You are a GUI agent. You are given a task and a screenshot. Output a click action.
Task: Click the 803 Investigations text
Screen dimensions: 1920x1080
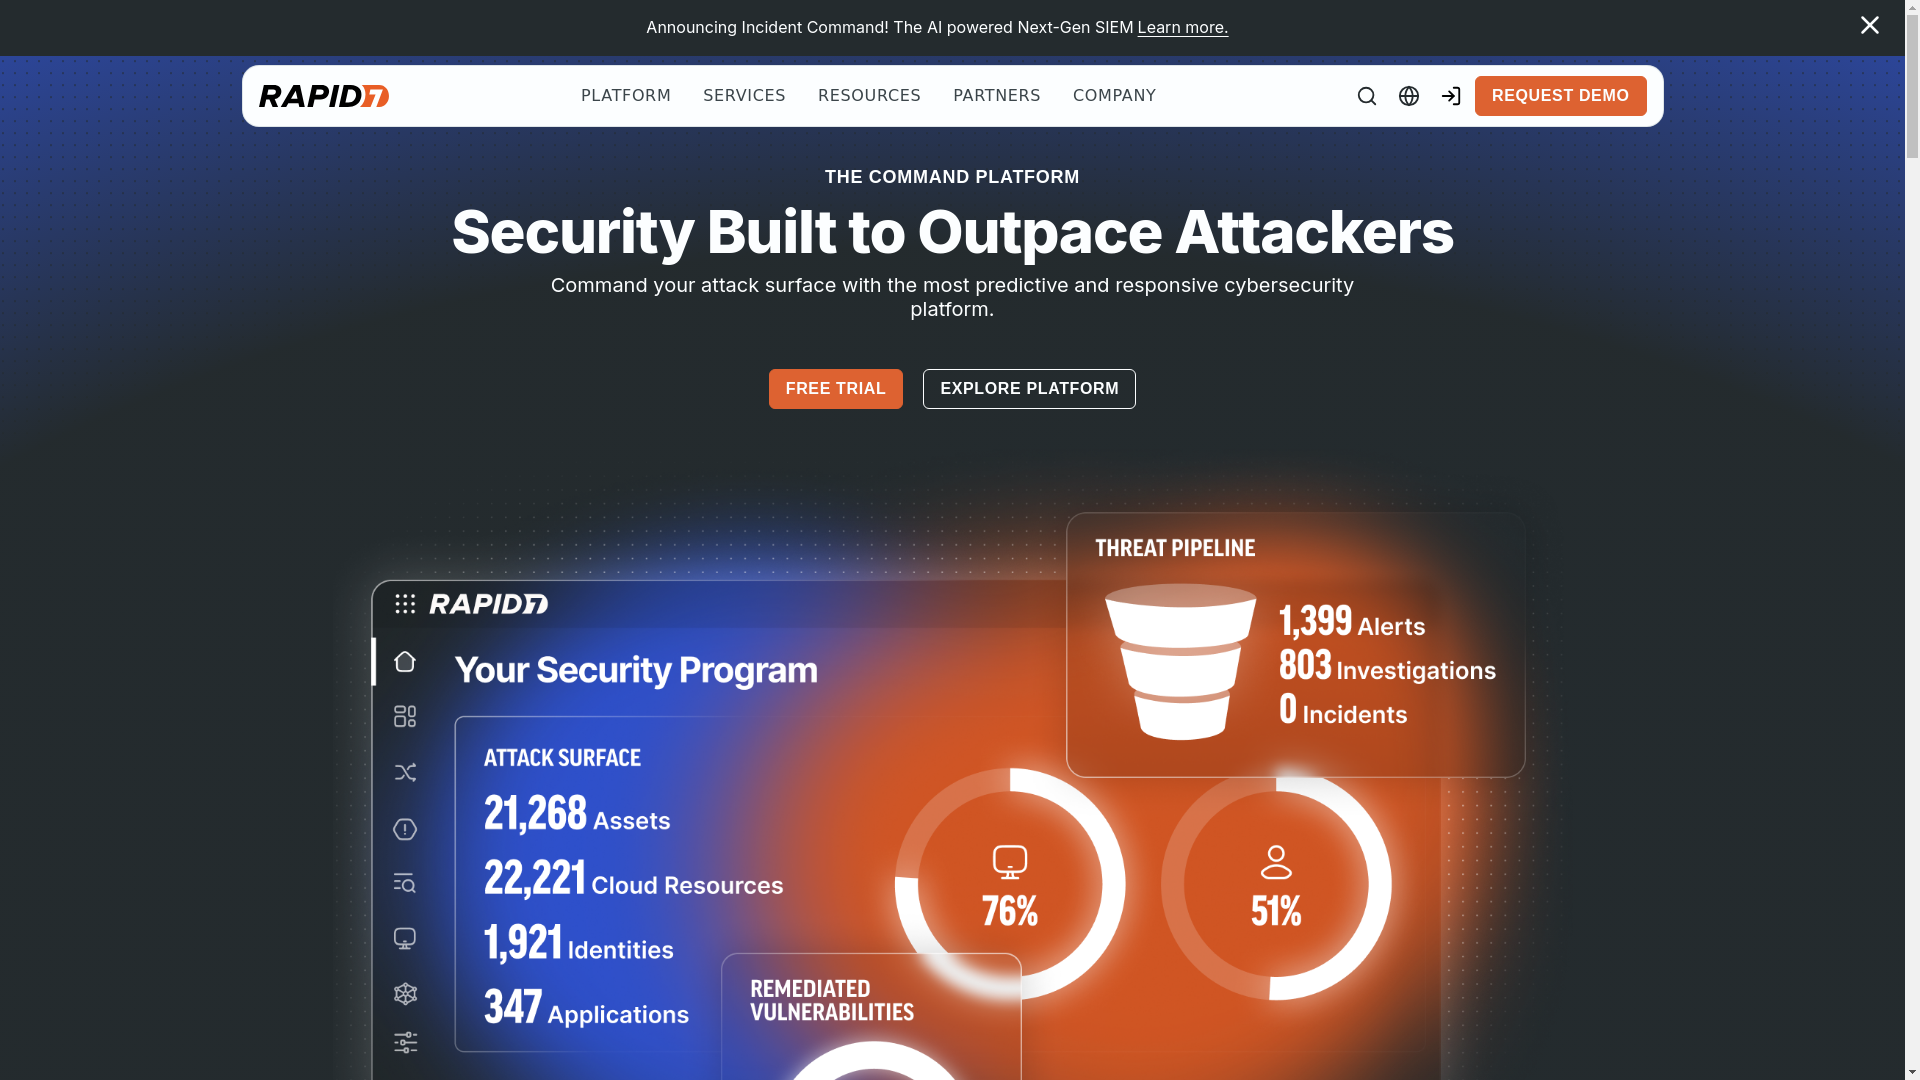coord(1388,666)
